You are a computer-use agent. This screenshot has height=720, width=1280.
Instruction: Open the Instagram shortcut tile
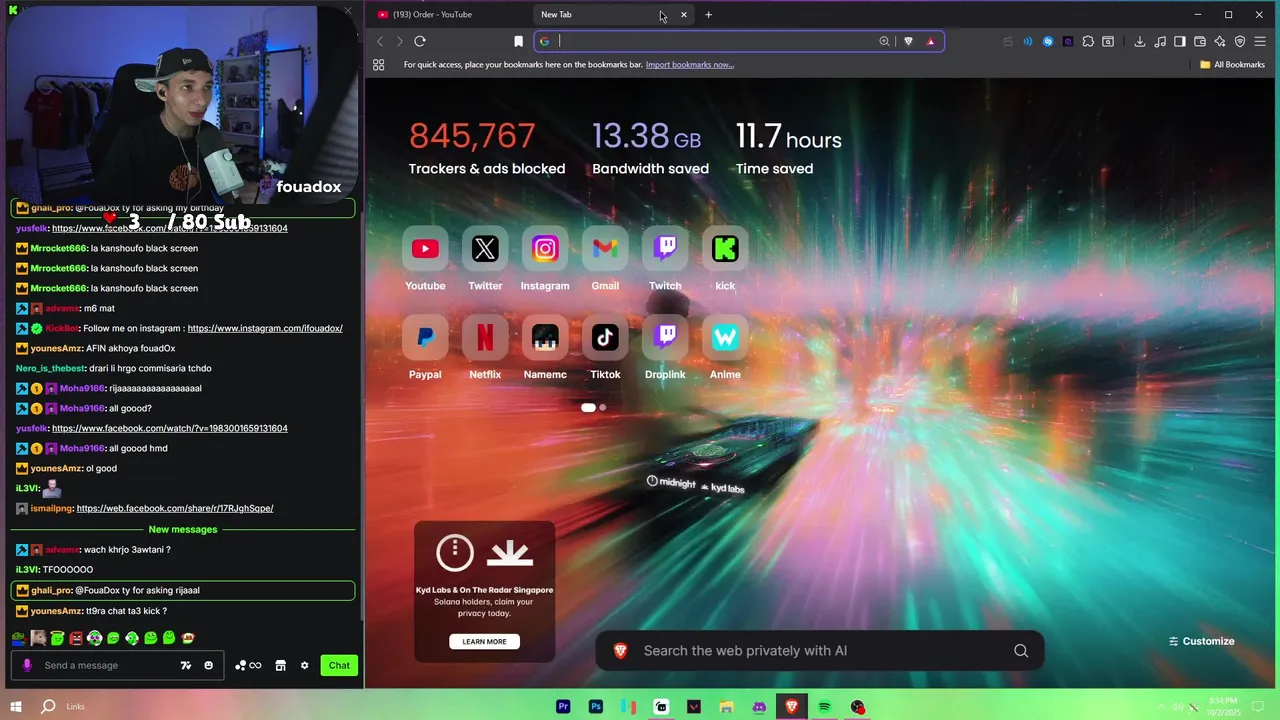tap(545, 258)
